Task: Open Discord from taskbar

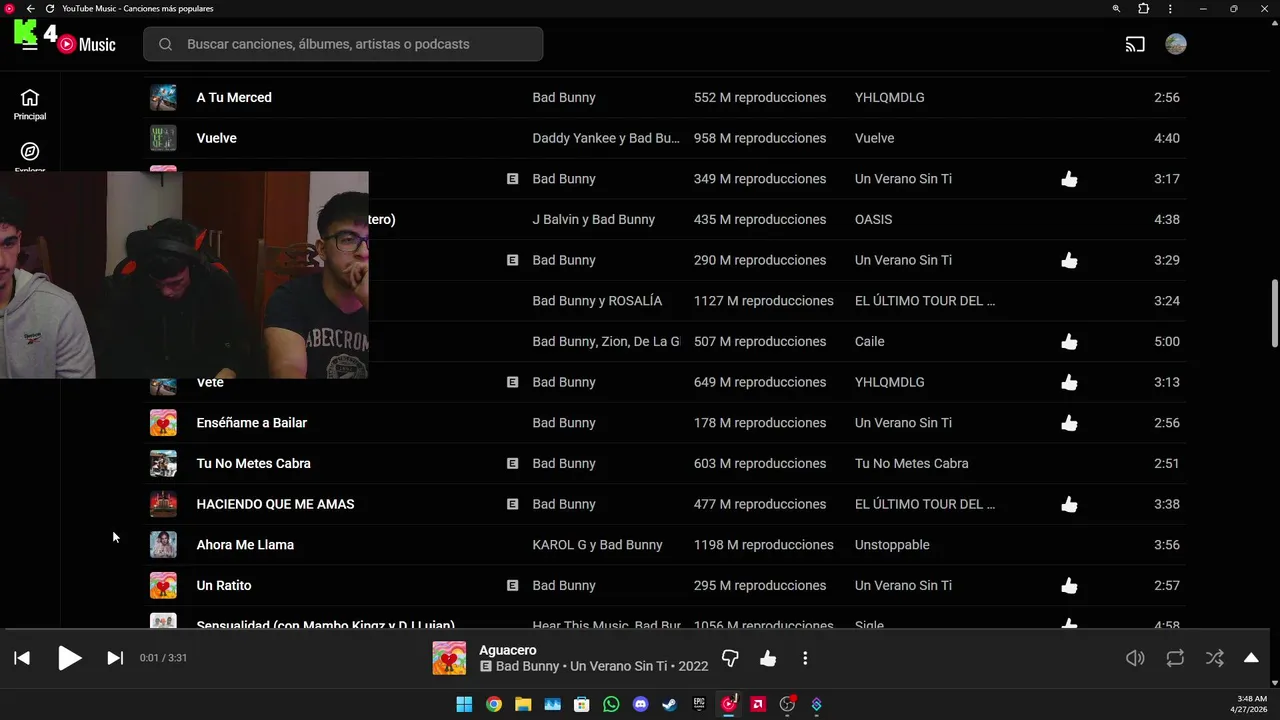Action: 640,704
